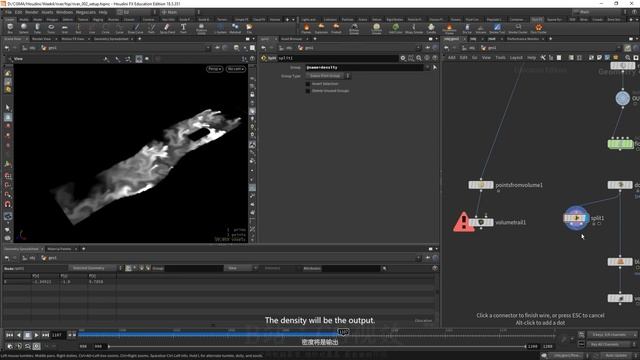Select the Sphere shelf tool
The width and height of the screenshot is (640, 360).
click(x=24, y=28)
